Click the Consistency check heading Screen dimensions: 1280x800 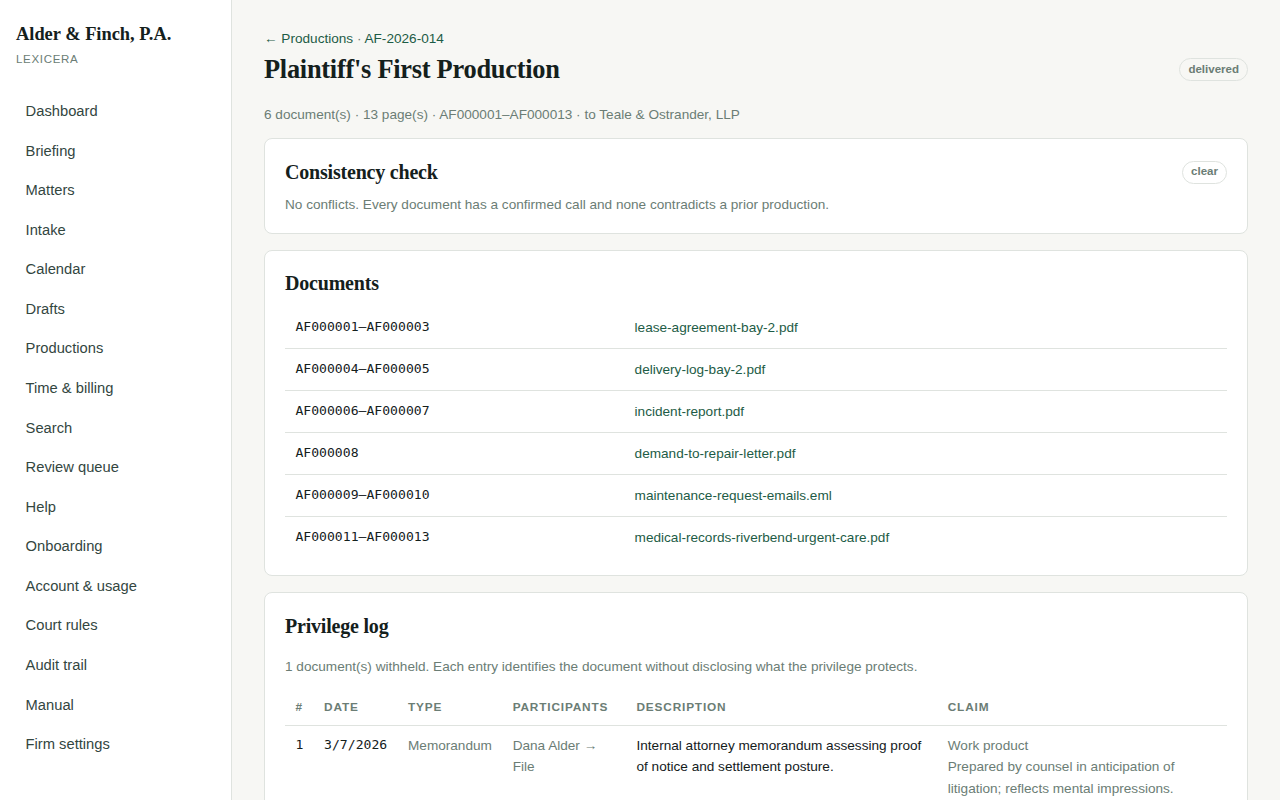361,172
